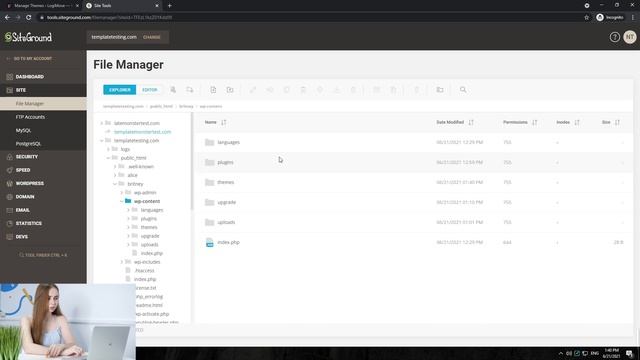Open the EMAIL sidebar section
The height and width of the screenshot is (360, 640).
tap(22, 210)
